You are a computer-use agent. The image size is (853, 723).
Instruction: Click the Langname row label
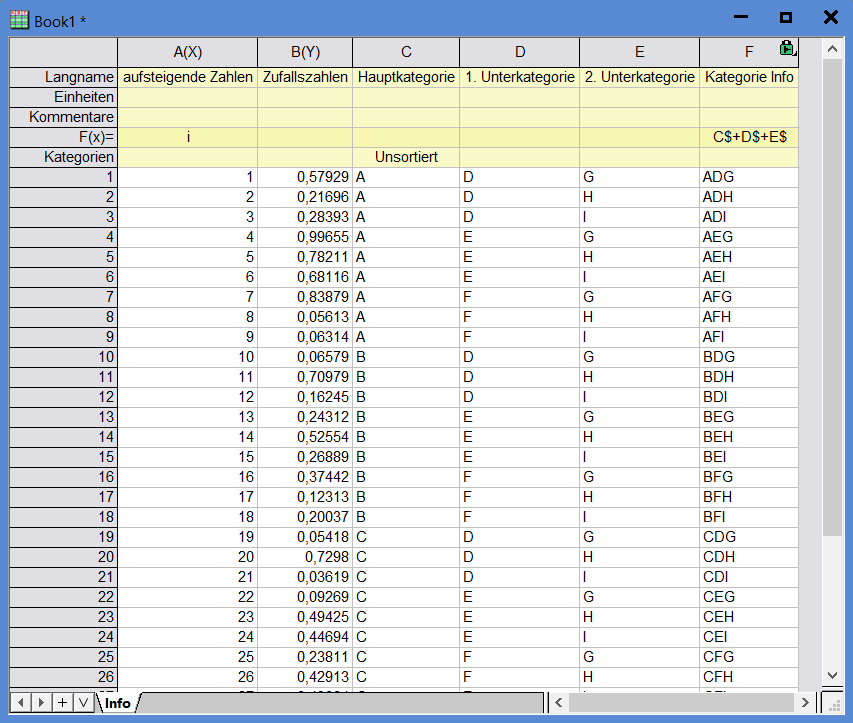tap(64, 77)
